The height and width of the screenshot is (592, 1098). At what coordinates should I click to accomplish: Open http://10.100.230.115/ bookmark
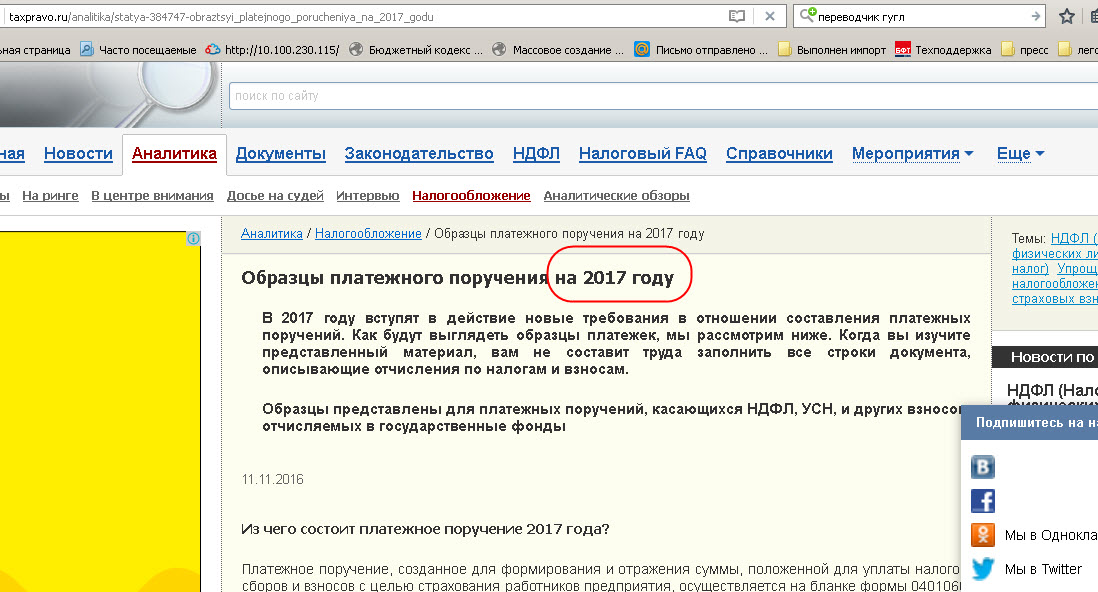coord(272,50)
